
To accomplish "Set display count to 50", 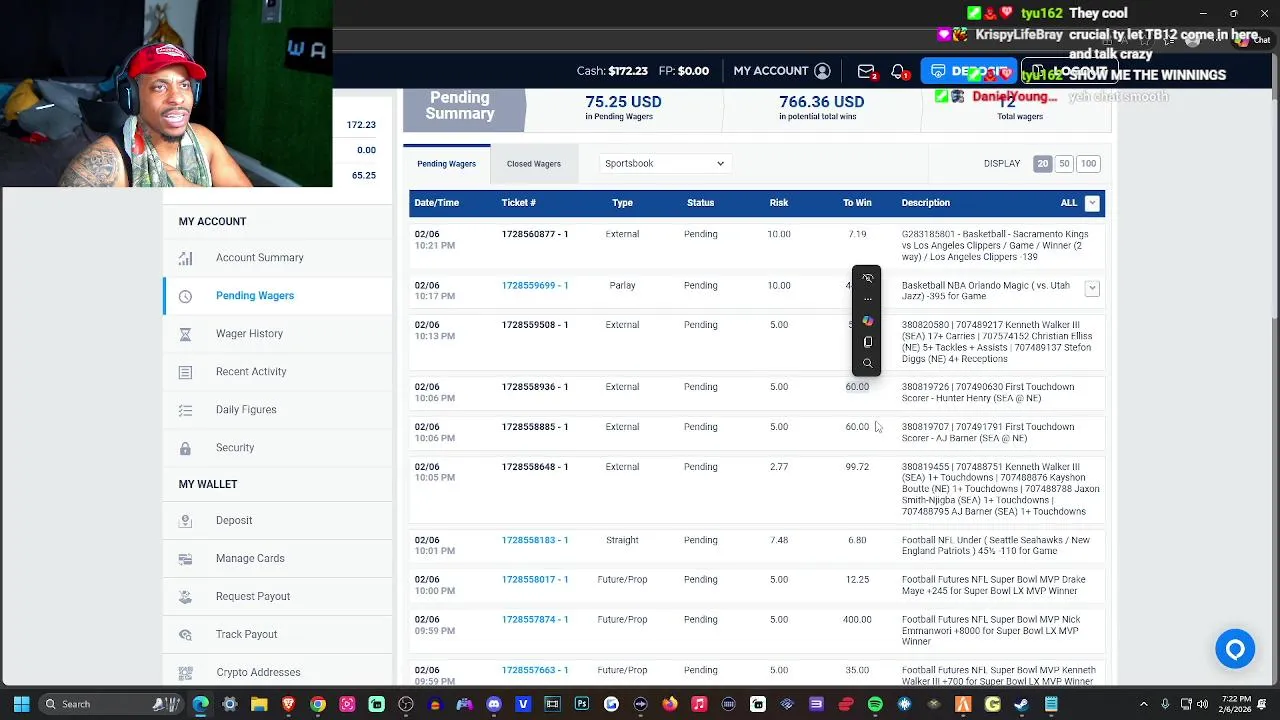I will [x=1064, y=164].
